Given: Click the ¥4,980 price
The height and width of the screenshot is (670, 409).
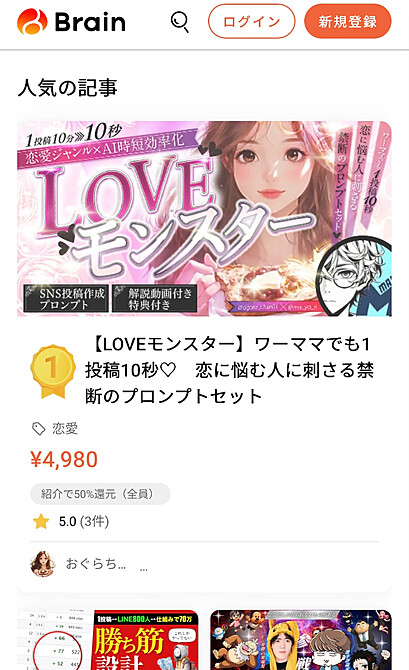Looking at the screenshot, I should pyautogui.click(x=64, y=459).
